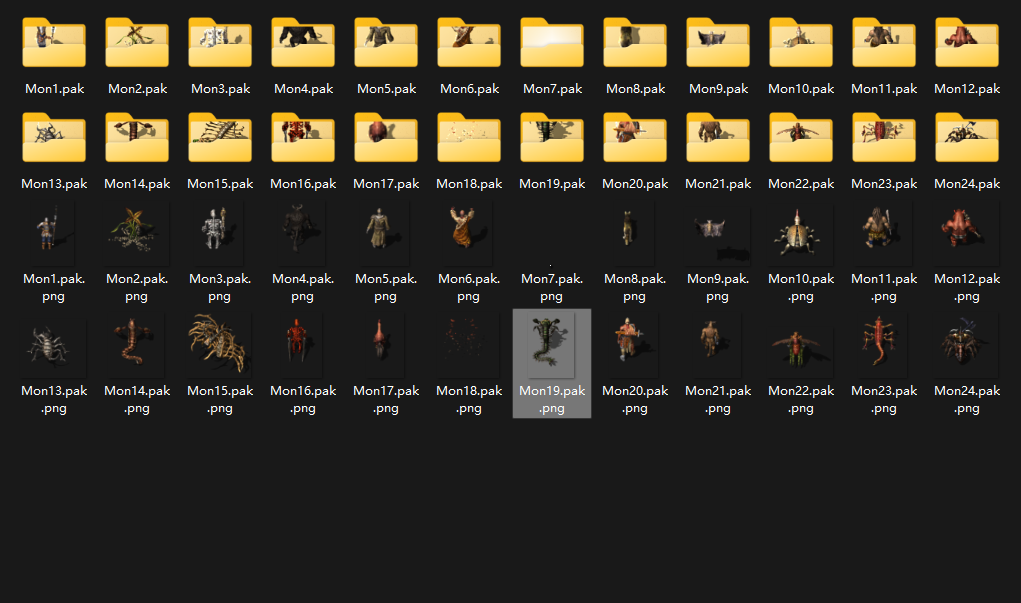
Task: Select the Mon21.pak folder
Action: (x=718, y=138)
